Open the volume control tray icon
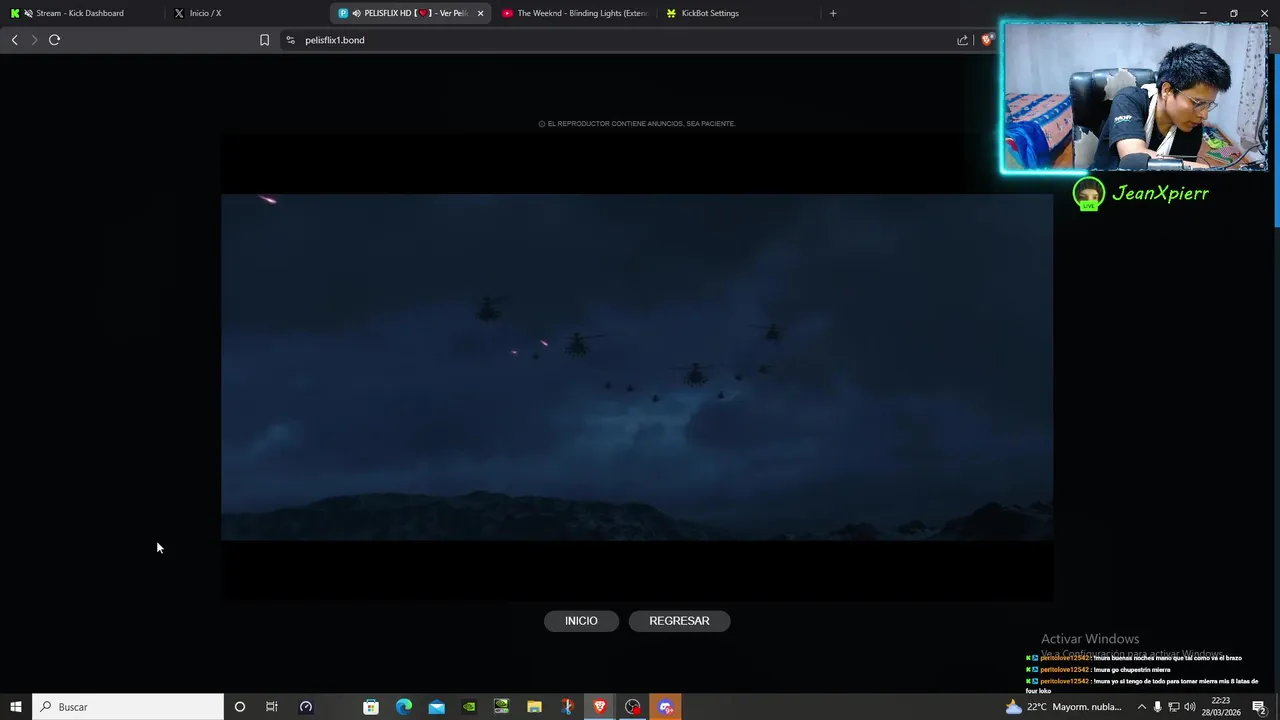This screenshot has height=720, width=1280. tap(1190, 707)
